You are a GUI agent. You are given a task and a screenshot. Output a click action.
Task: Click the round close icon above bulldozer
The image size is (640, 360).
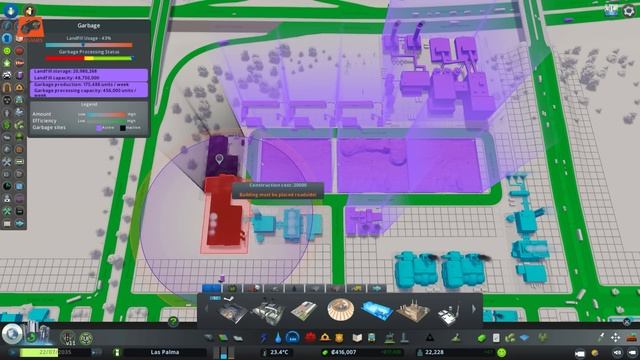627,322
